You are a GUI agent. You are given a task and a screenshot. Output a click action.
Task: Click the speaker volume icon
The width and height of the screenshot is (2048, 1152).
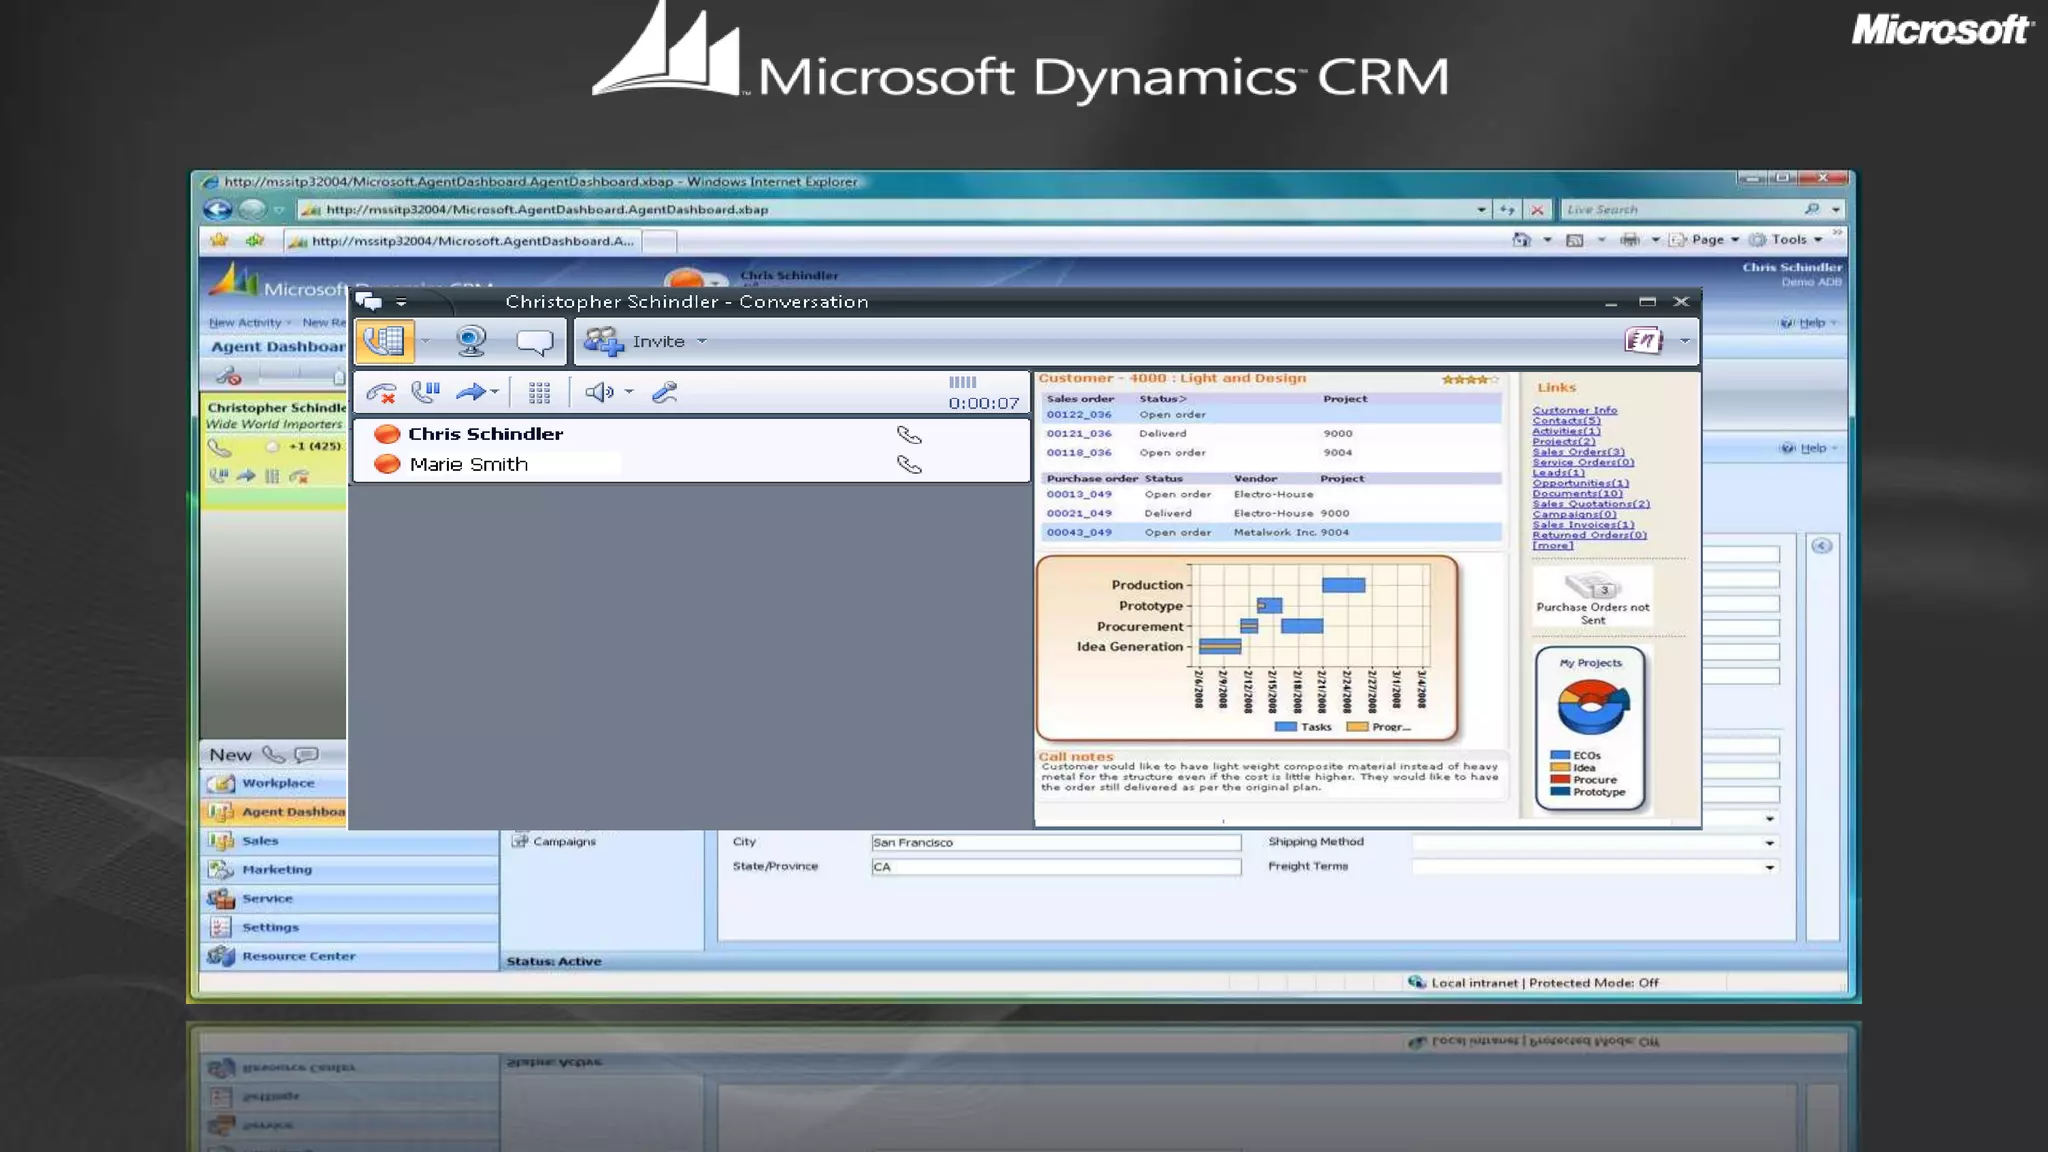pos(599,393)
